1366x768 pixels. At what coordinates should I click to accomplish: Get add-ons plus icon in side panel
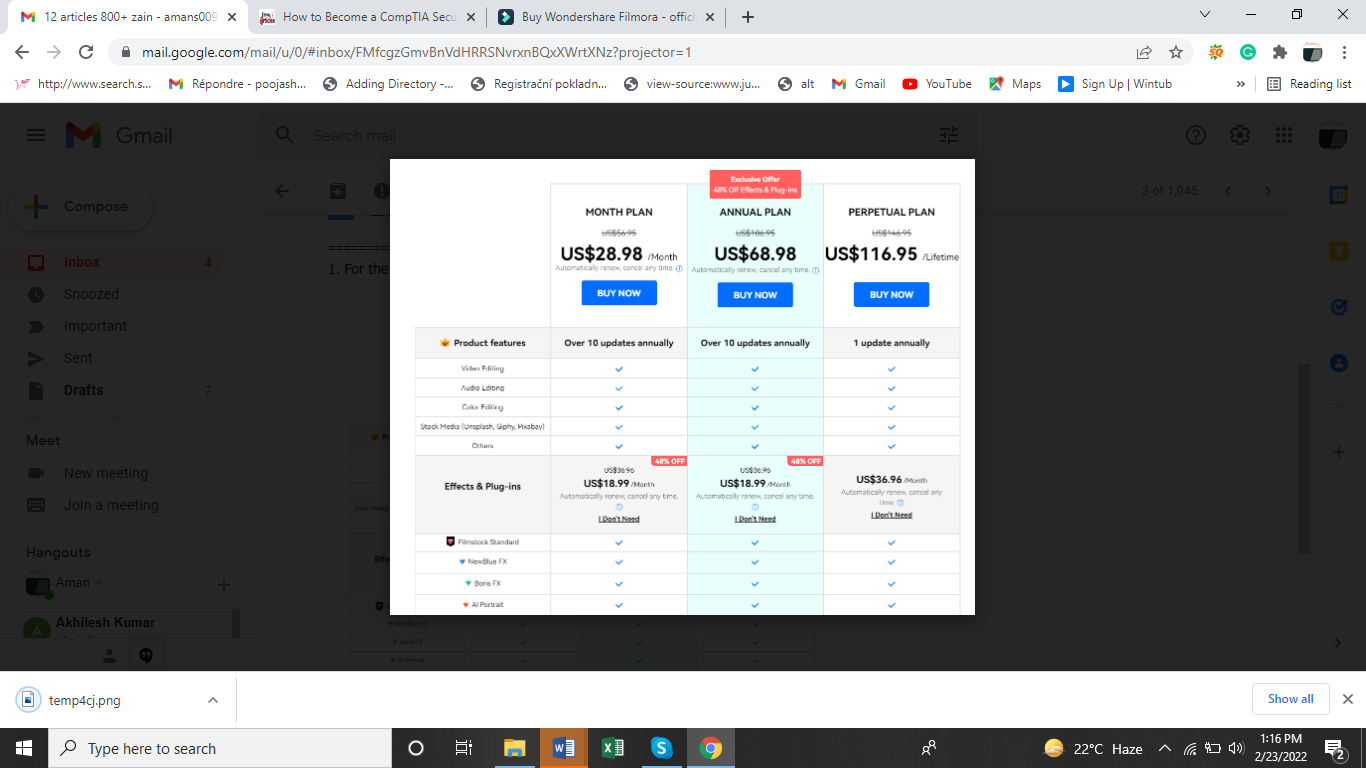[x=1339, y=452]
